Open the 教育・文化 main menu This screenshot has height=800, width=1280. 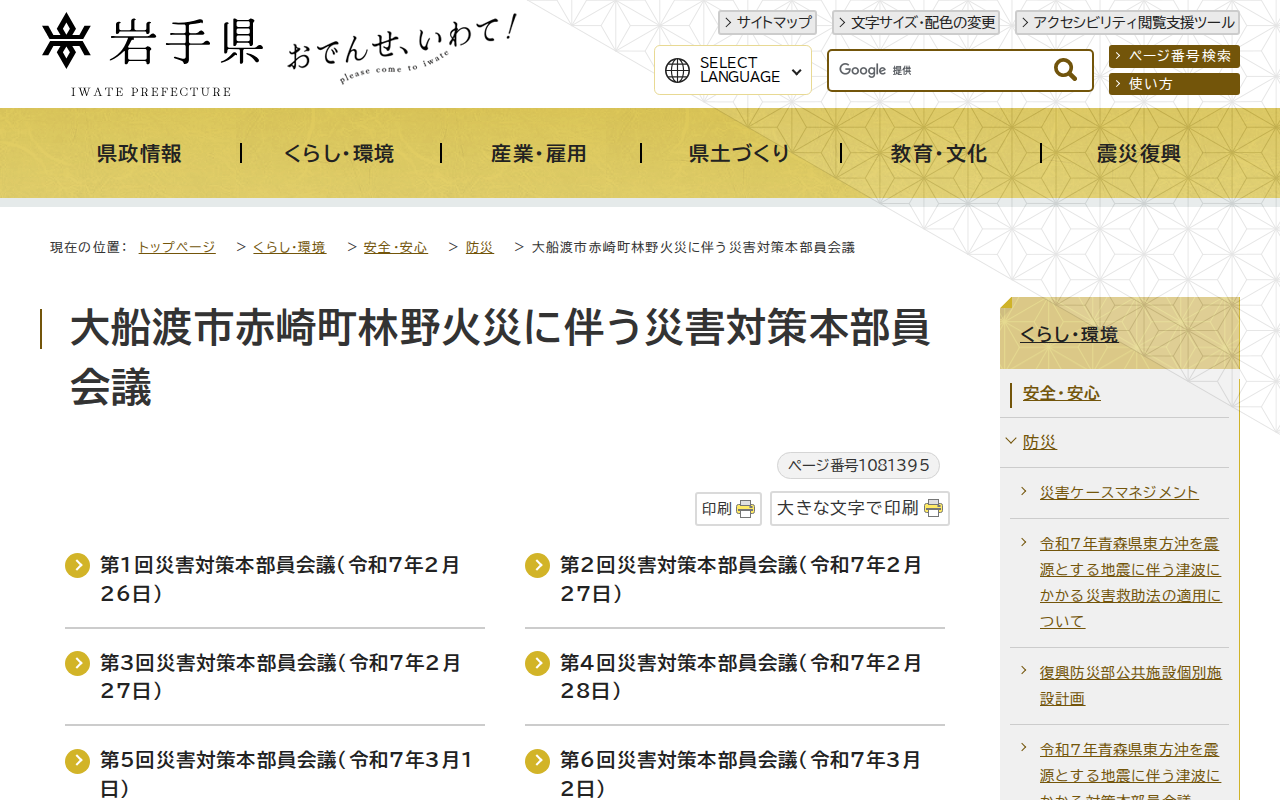[940, 154]
